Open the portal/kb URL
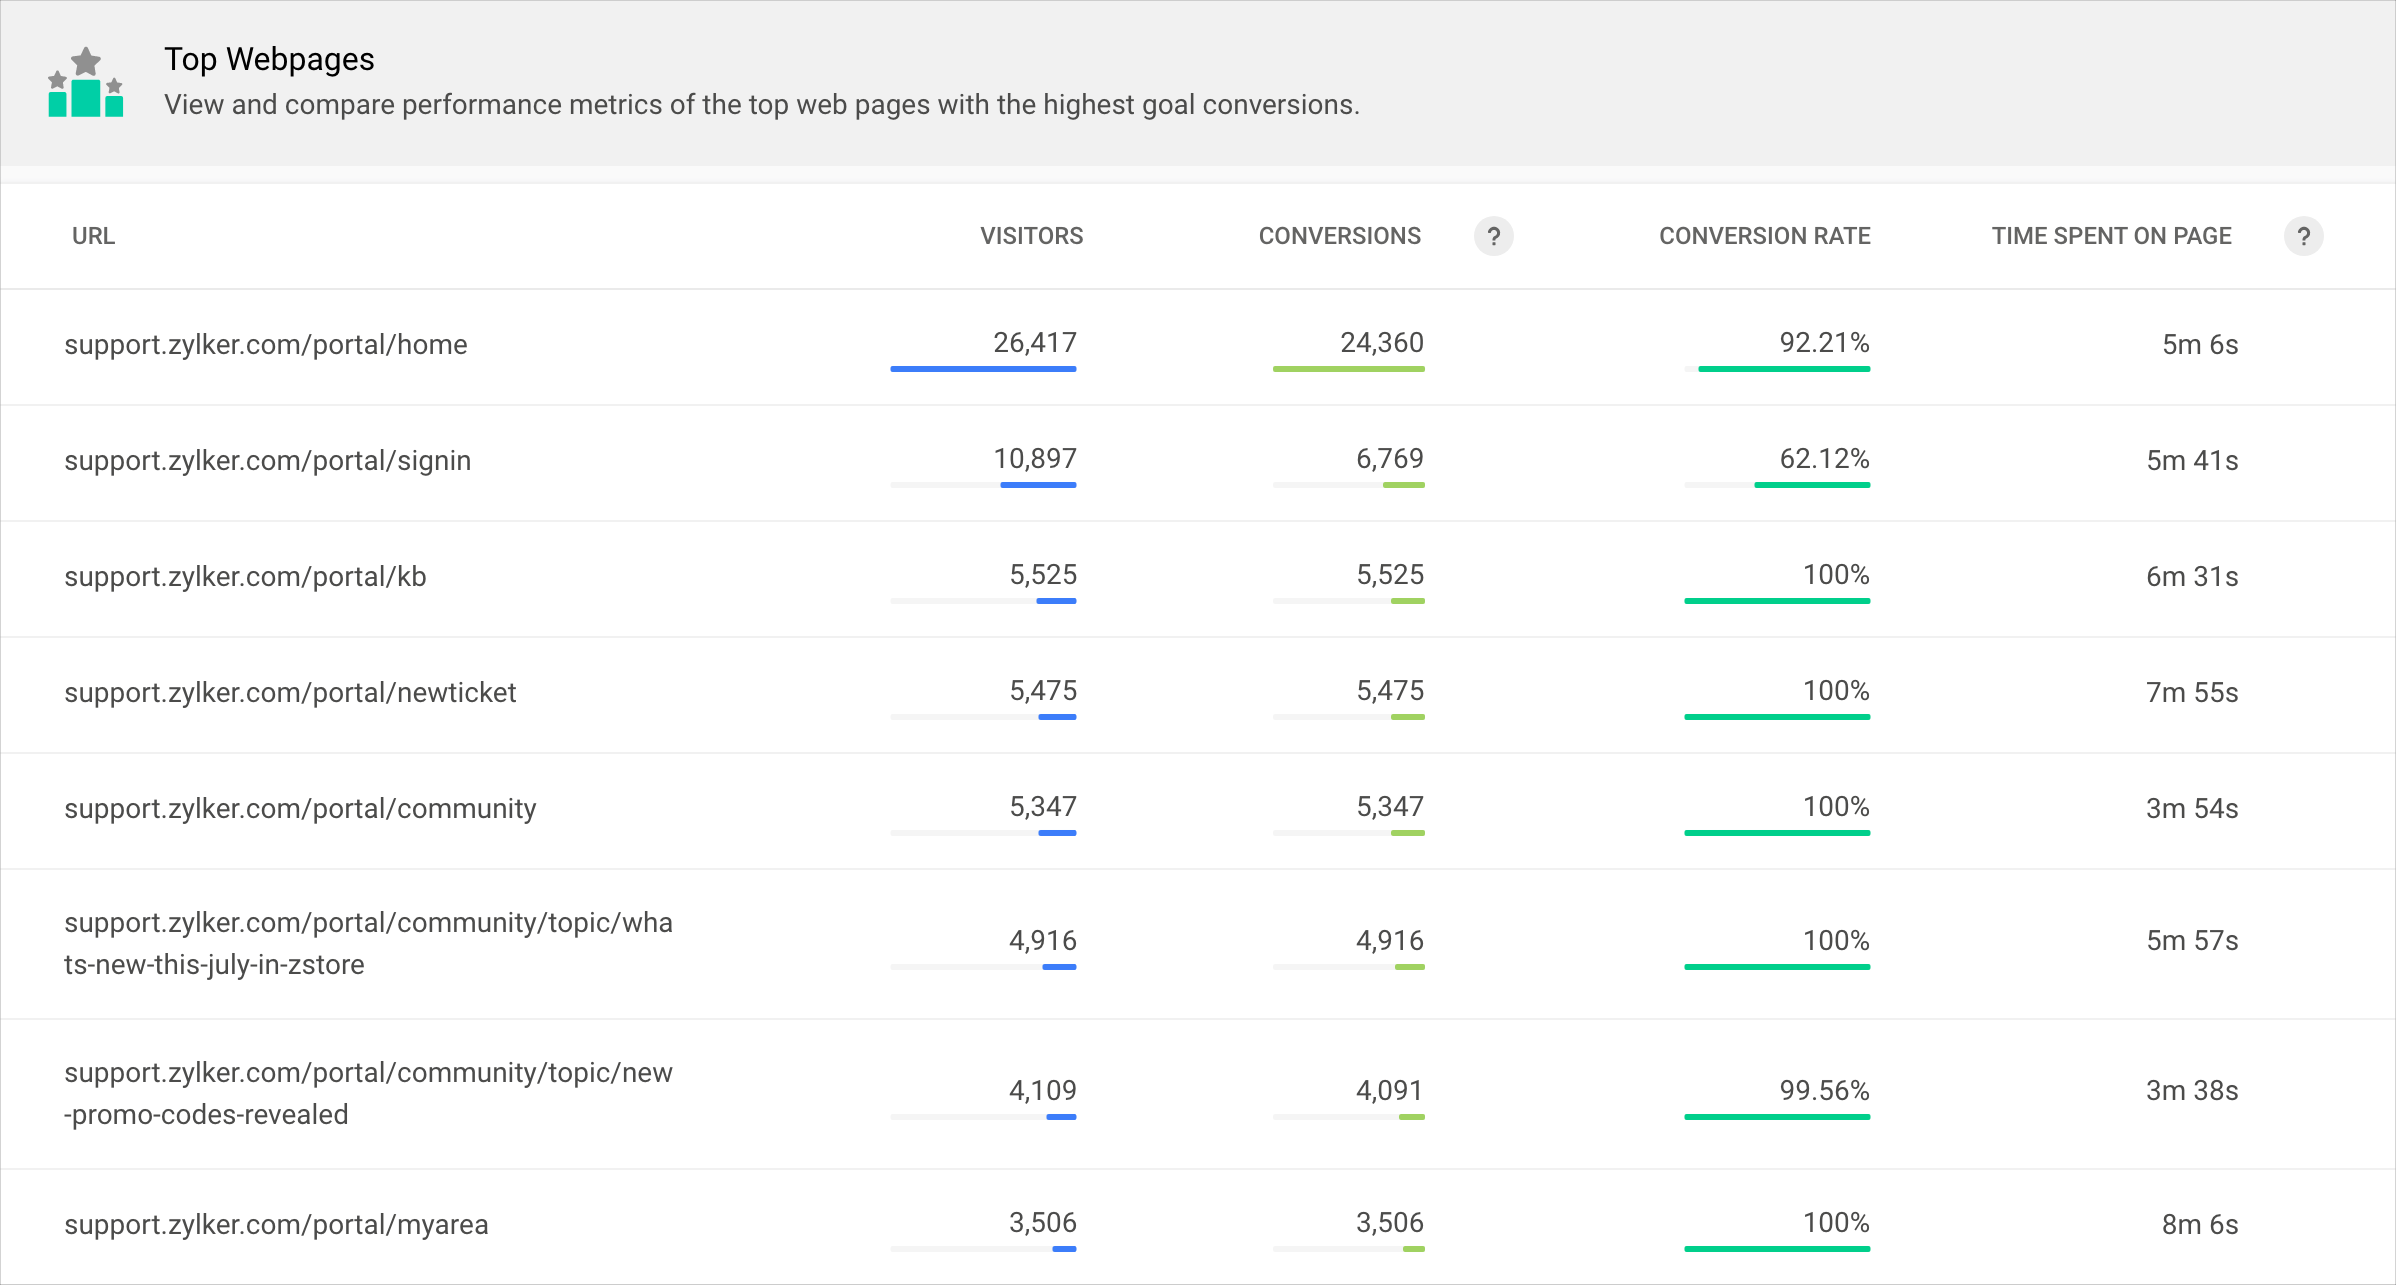 (245, 577)
